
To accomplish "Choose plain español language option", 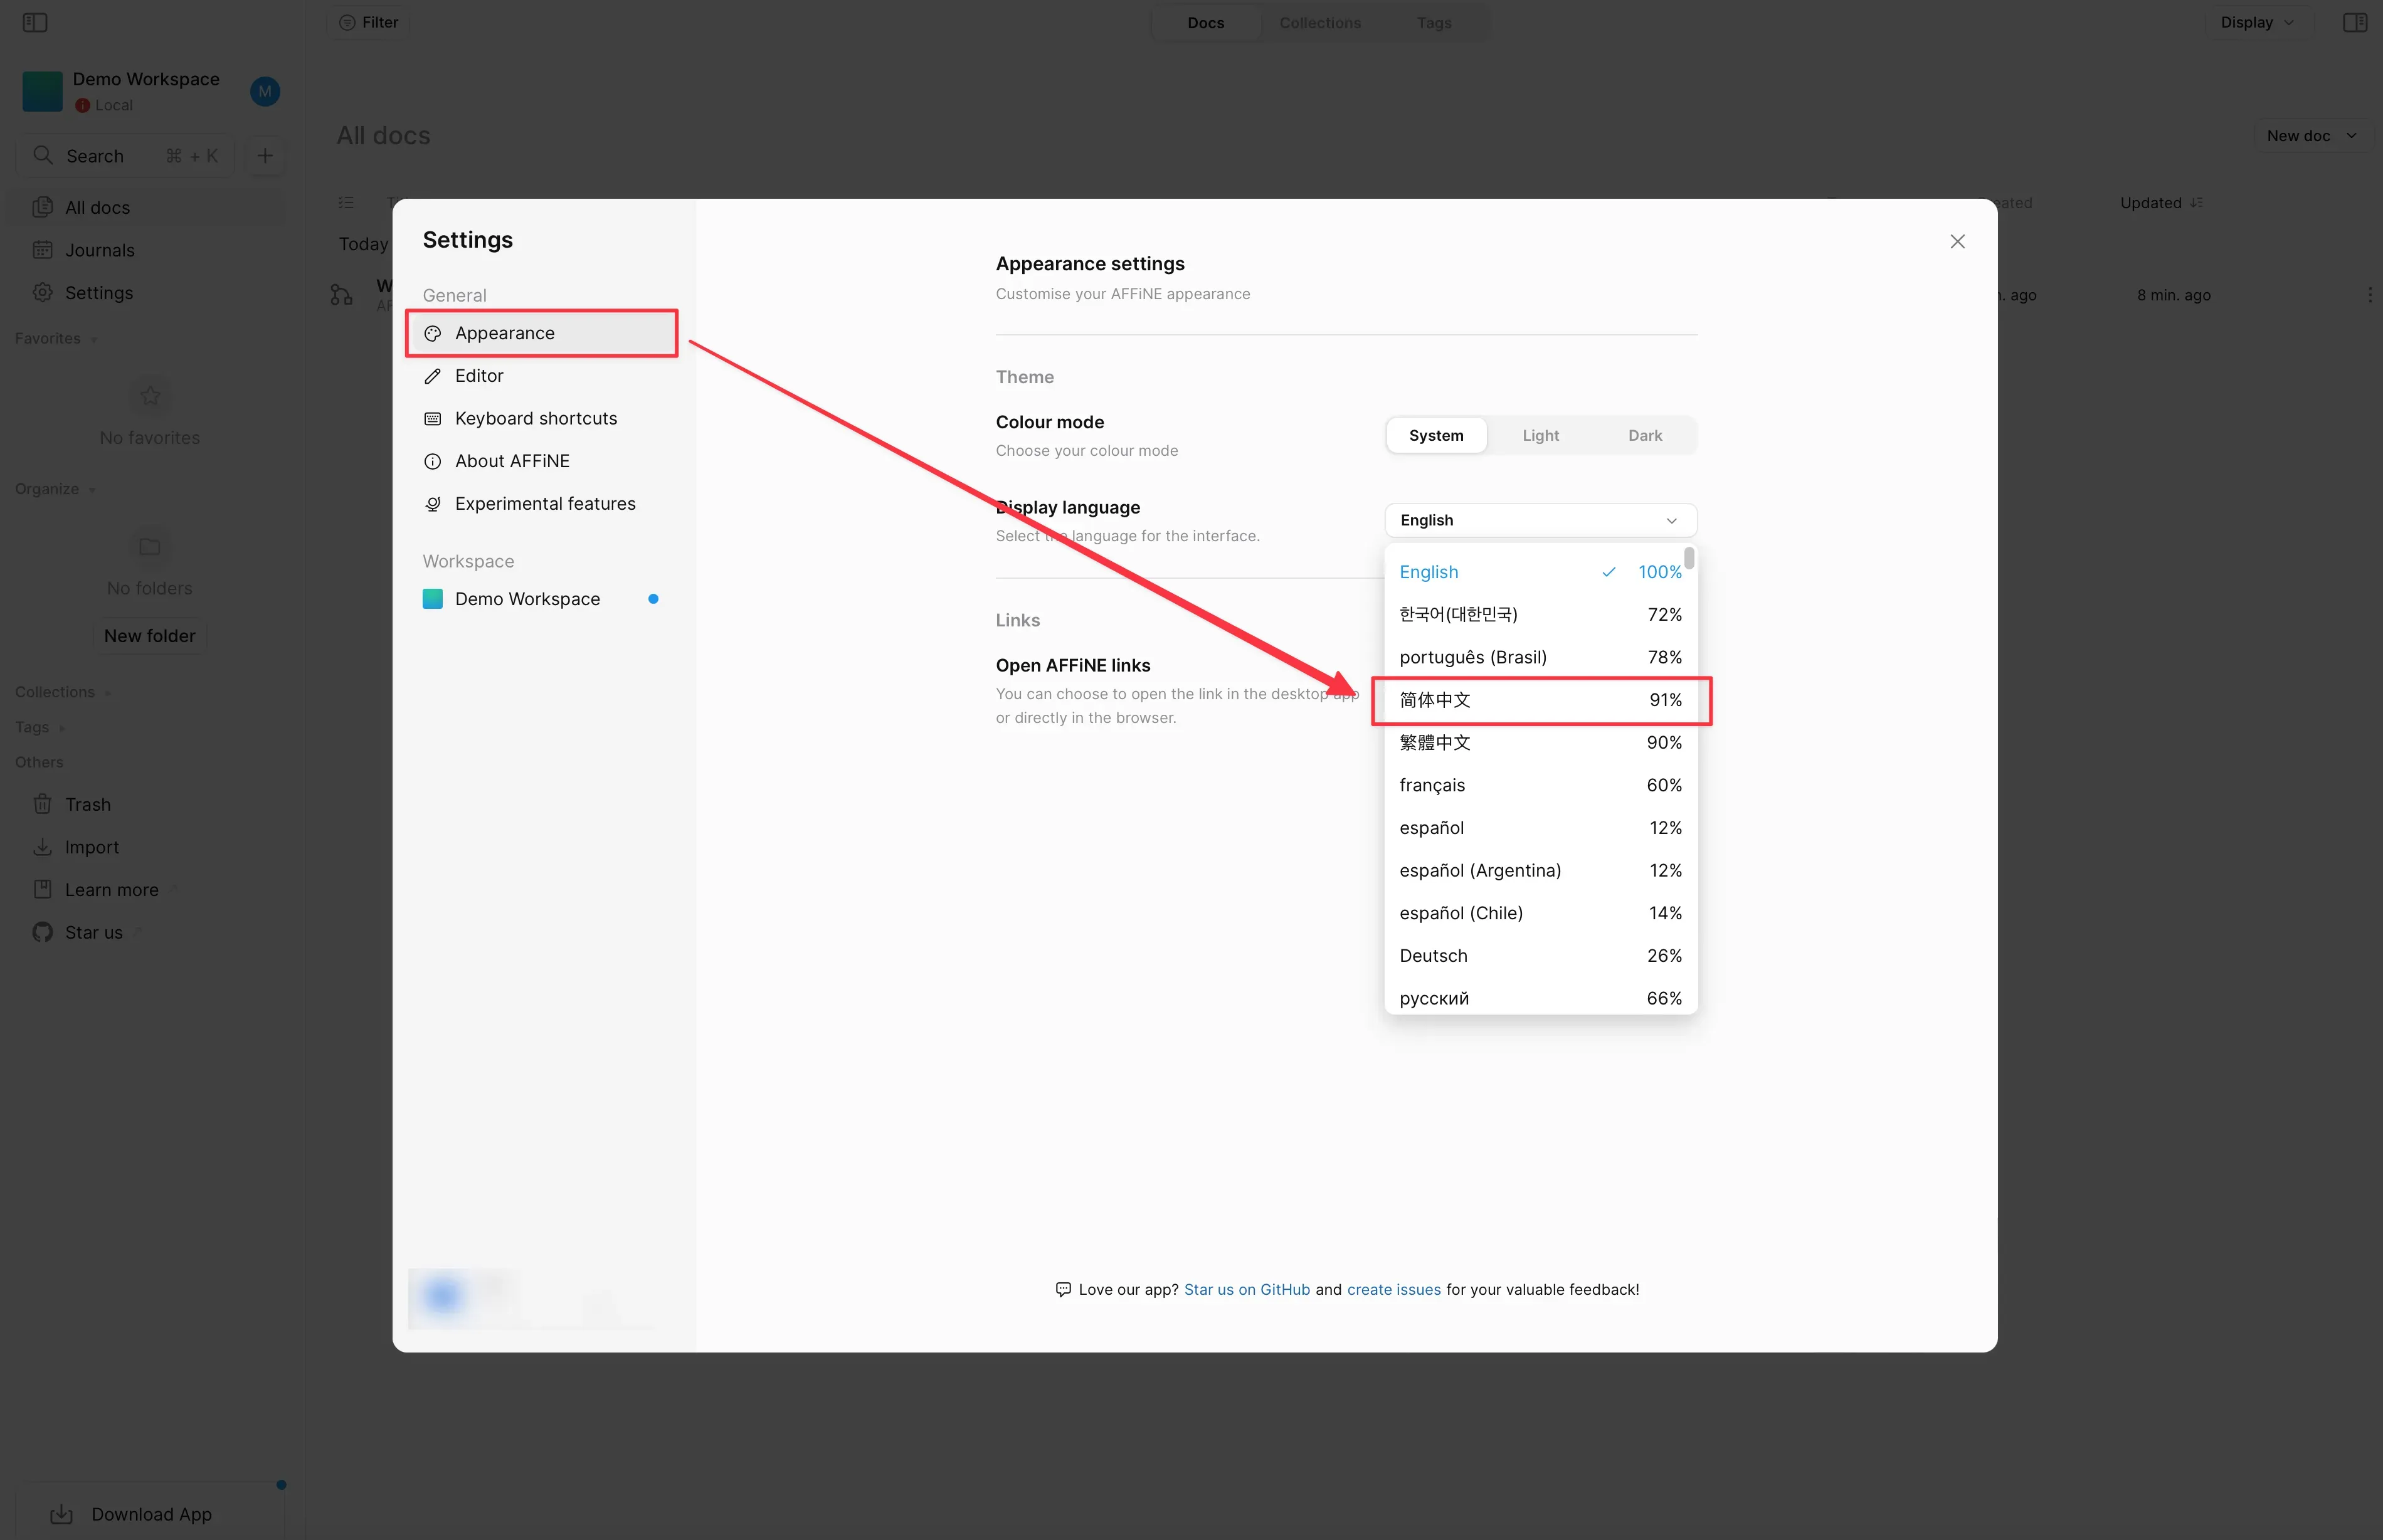I will pos(1540,828).
